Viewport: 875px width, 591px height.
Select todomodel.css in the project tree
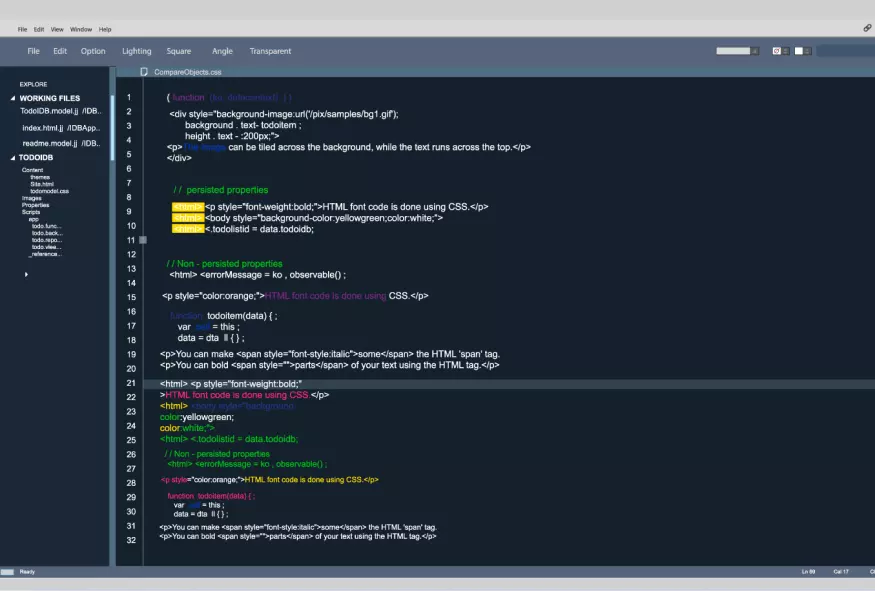pyautogui.click(x=48, y=190)
